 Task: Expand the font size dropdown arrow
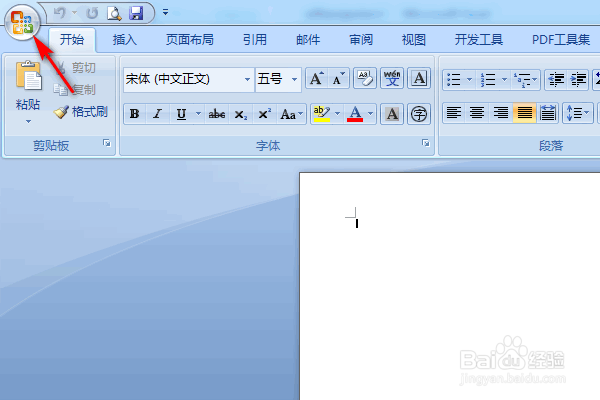coord(295,80)
